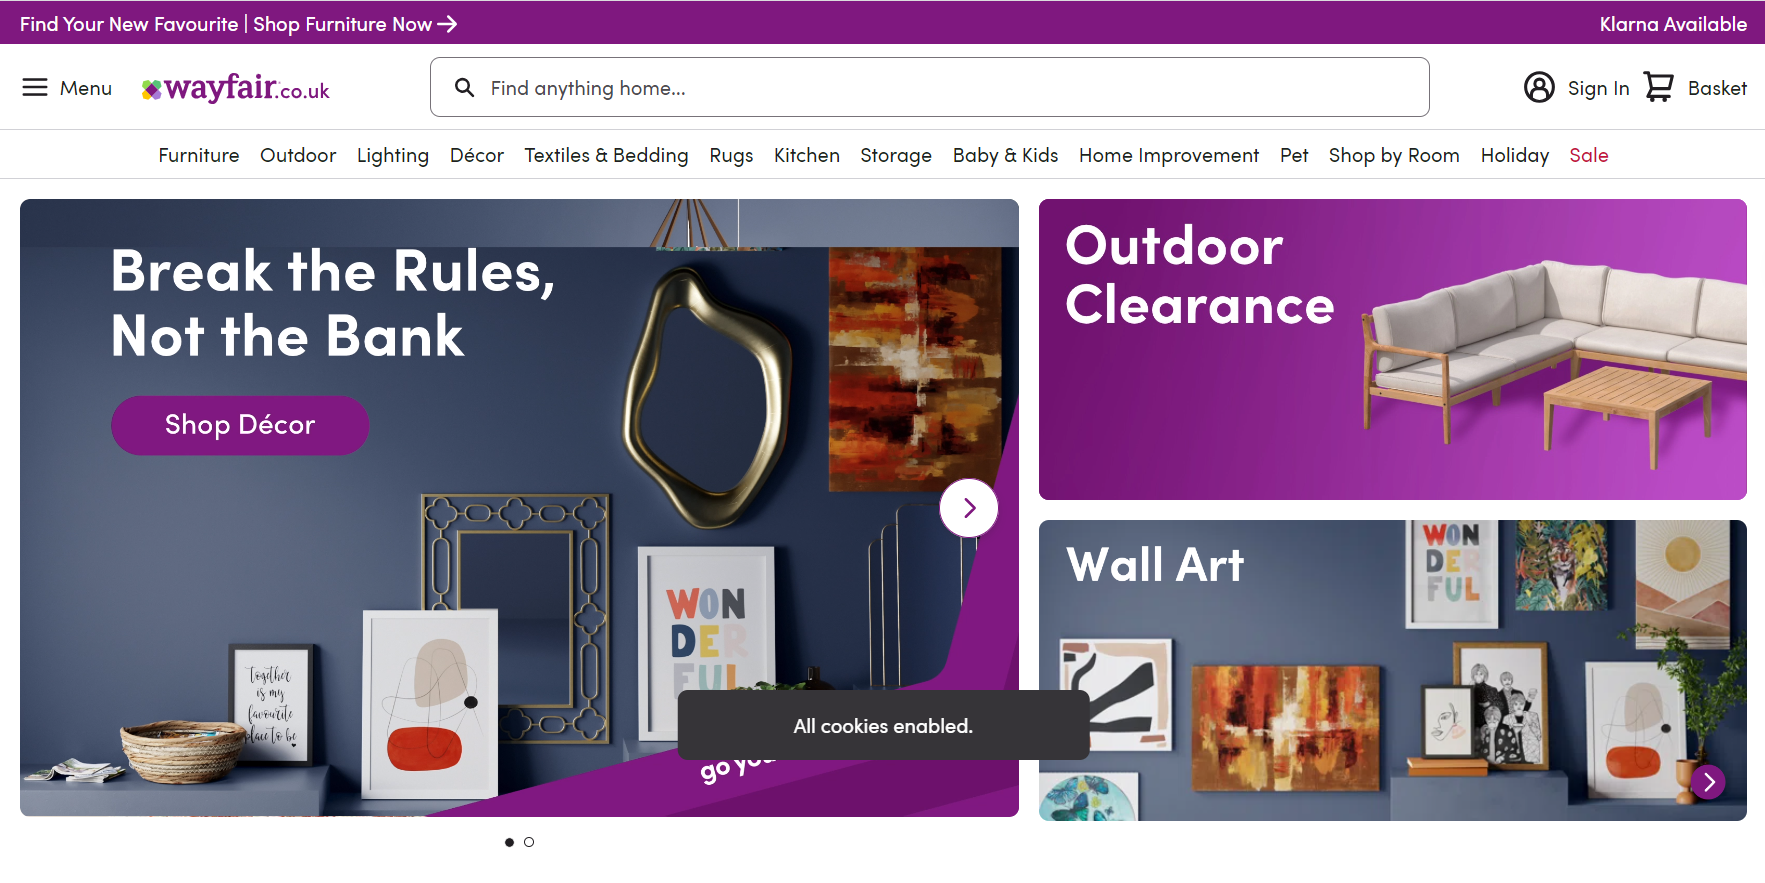Open the hamburger Menu icon
This screenshot has width=1765, height=883.
point(35,88)
